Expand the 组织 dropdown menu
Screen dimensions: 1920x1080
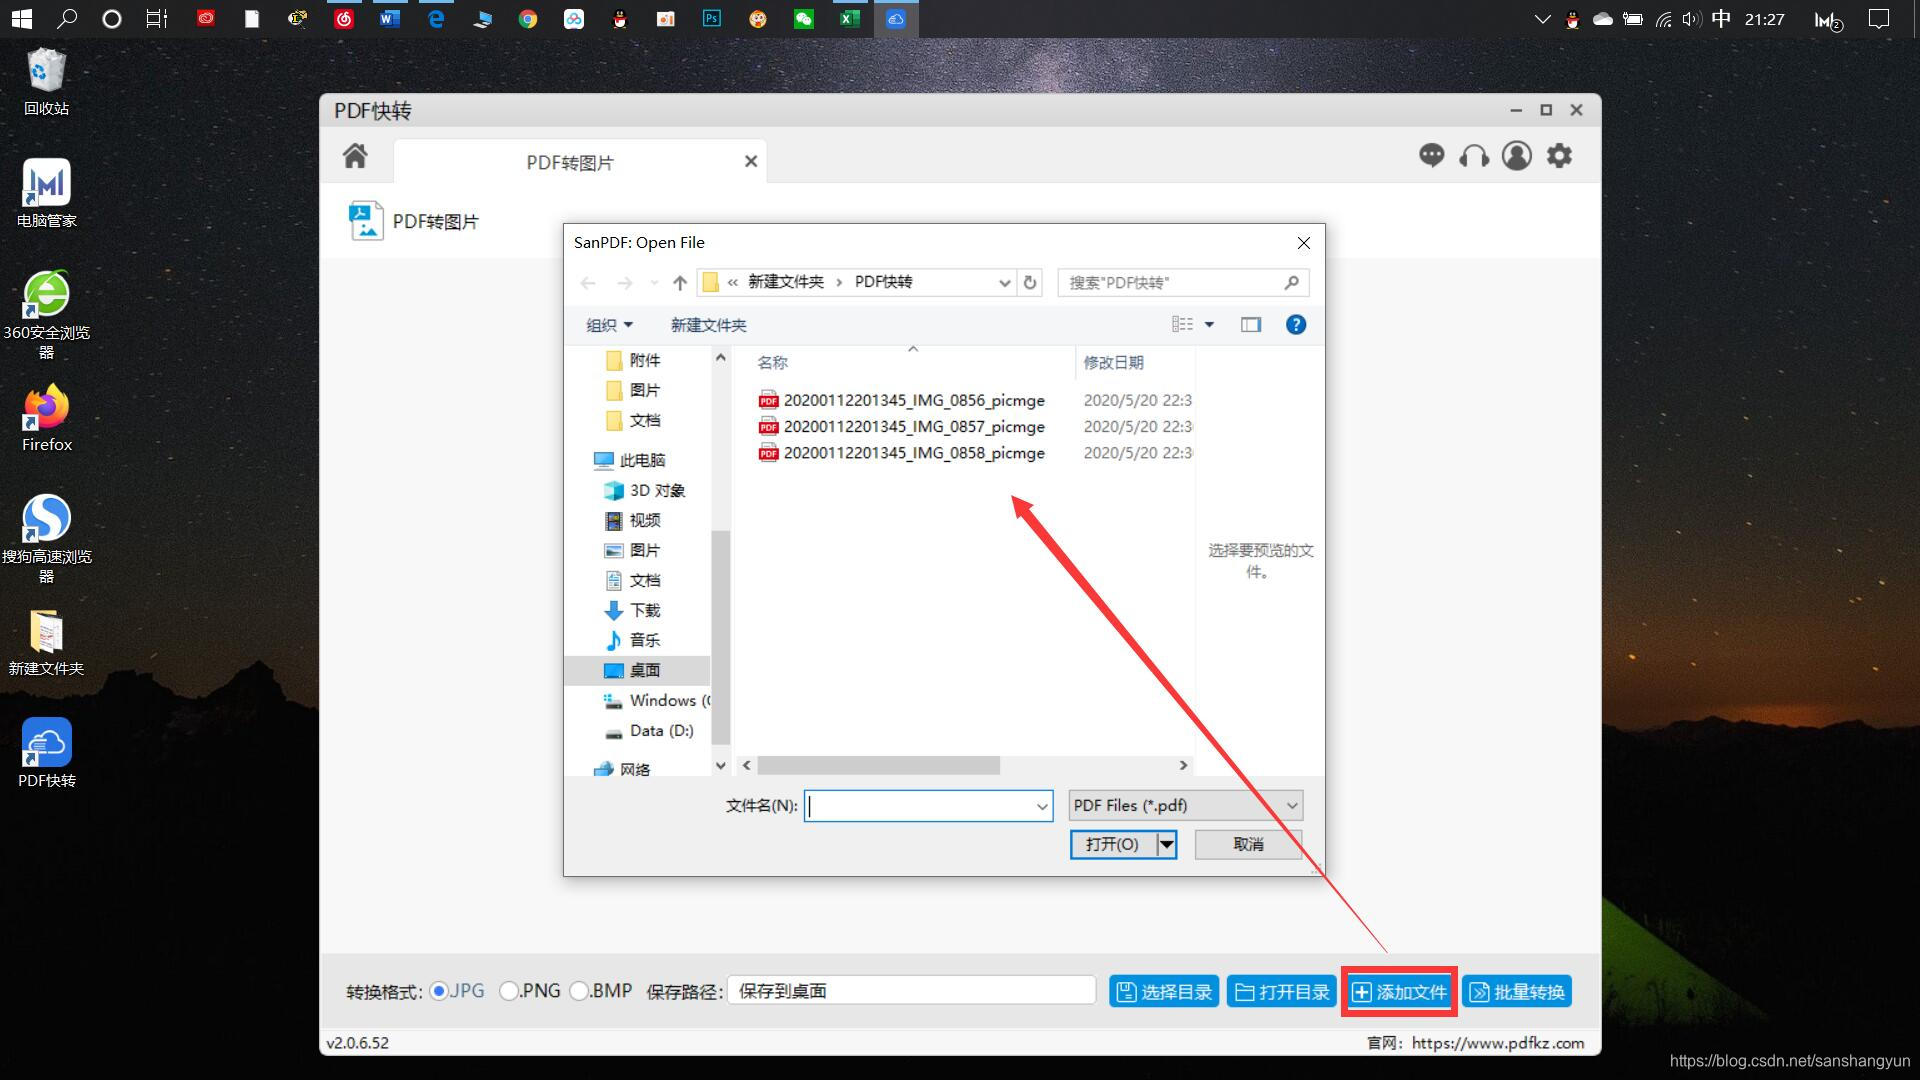coord(609,325)
